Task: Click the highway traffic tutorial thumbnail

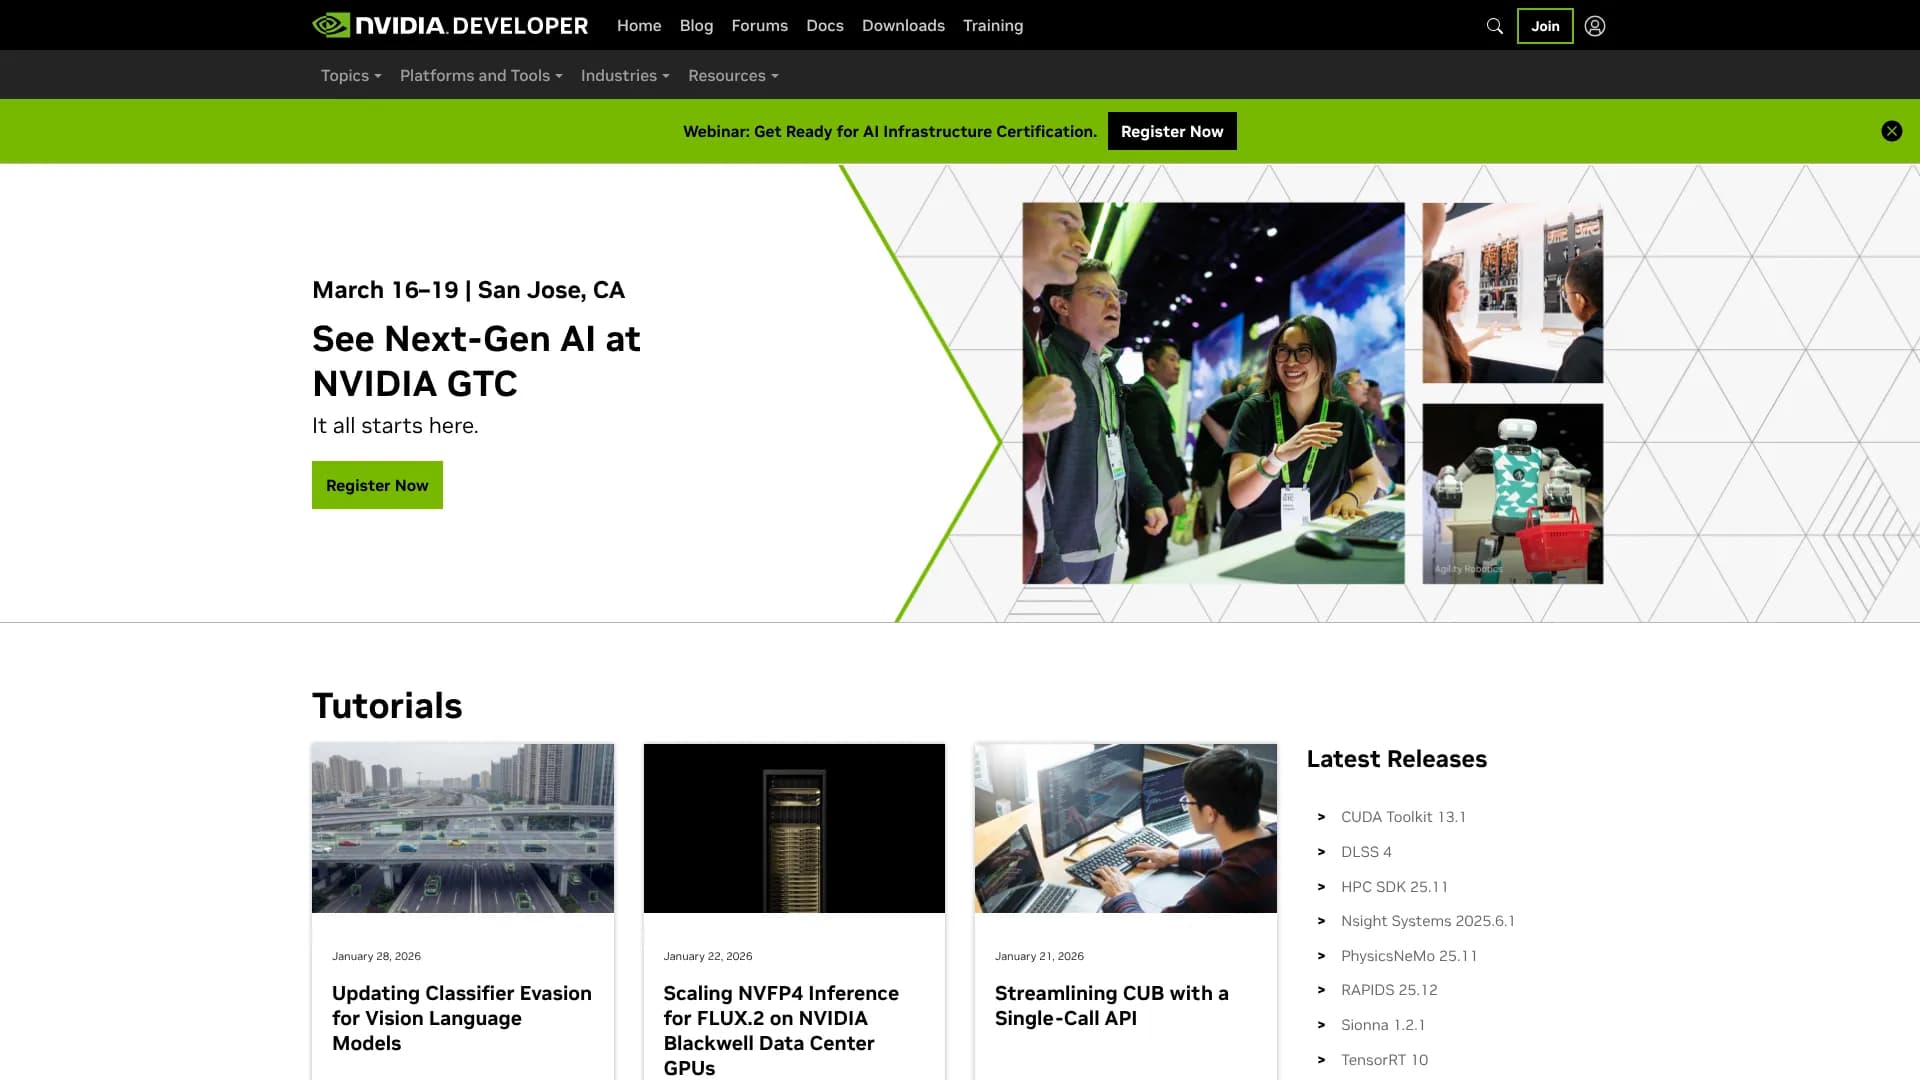Action: [462, 827]
